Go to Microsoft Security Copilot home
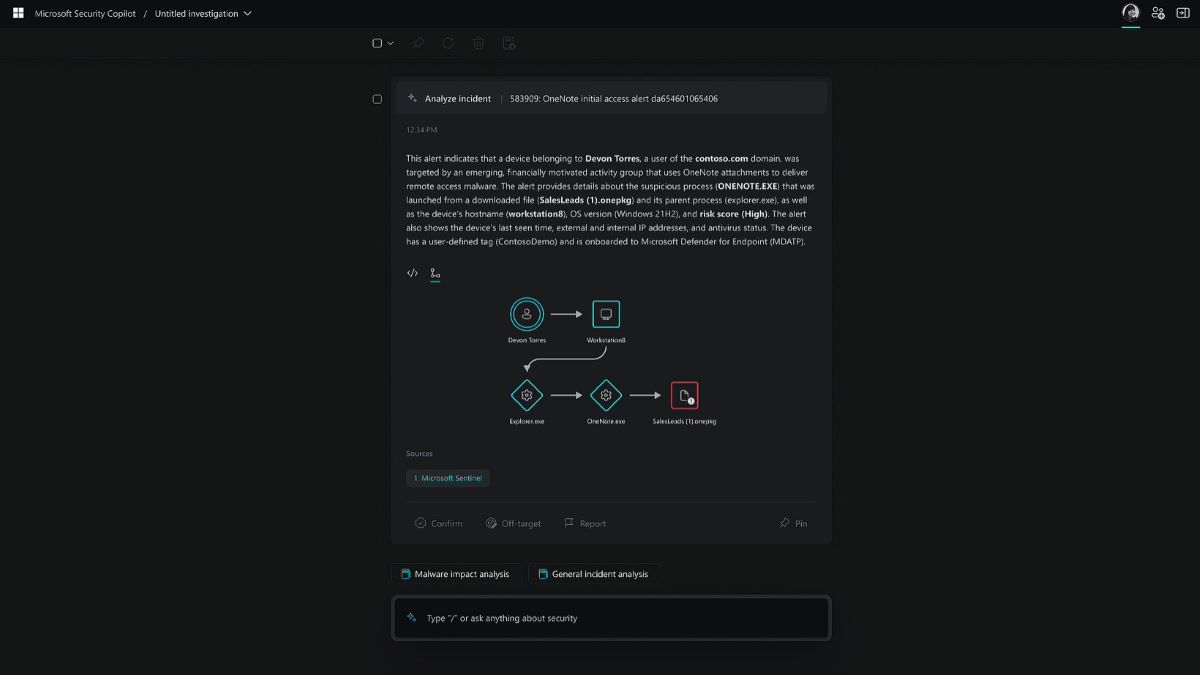Screen dimensions: 1200x675 [85, 13]
